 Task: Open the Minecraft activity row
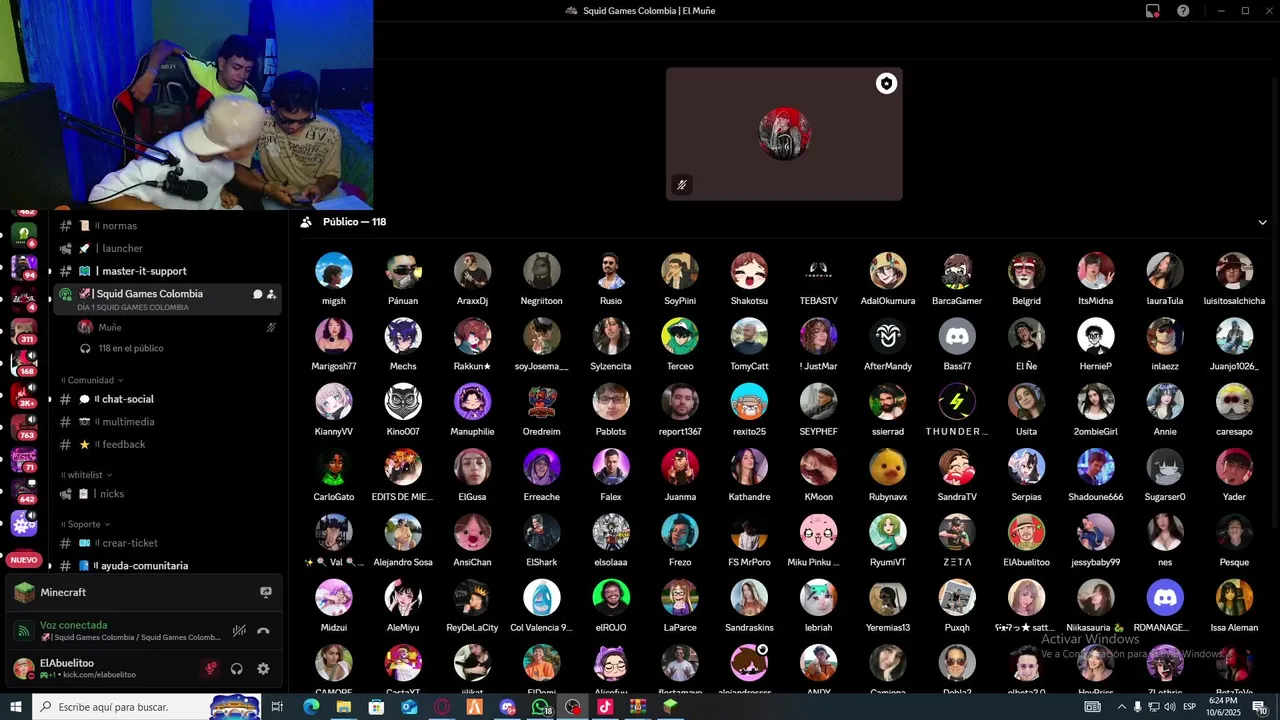(143, 592)
